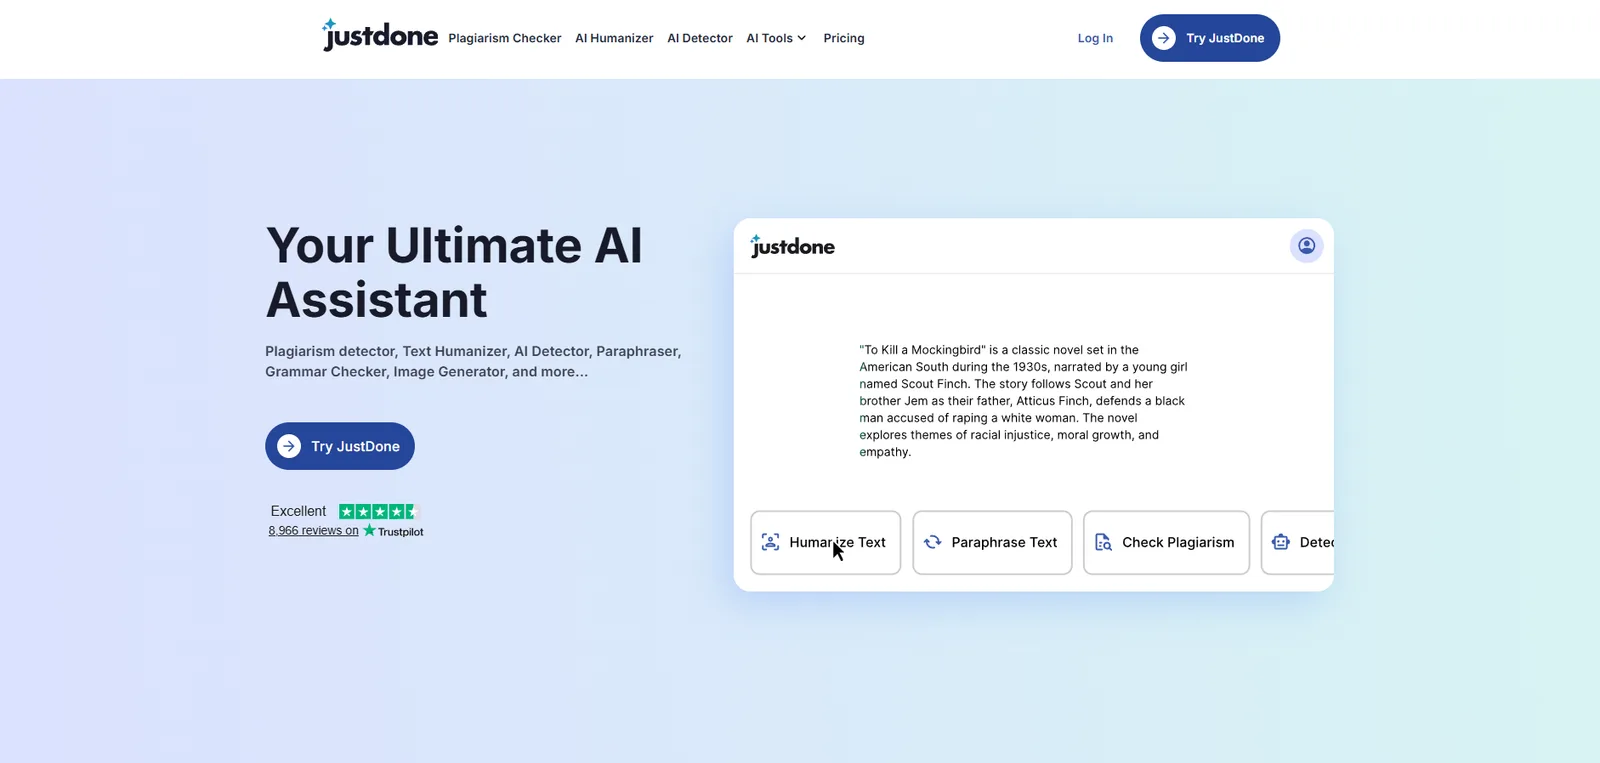Click the To Kill a Mockingbird sample paragraph
1600x763 pixels.
point(1023,401)
